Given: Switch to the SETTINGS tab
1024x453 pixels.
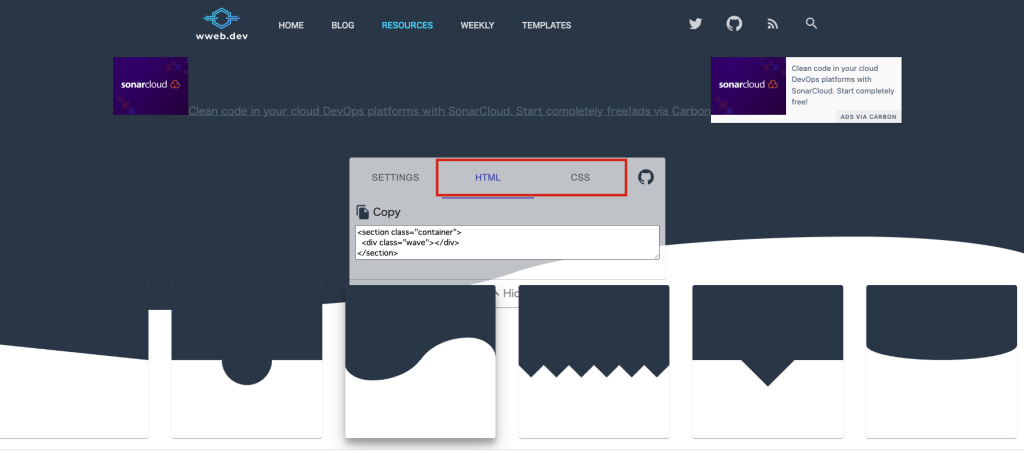Looking at the screenshot, I should coord(396,178).
